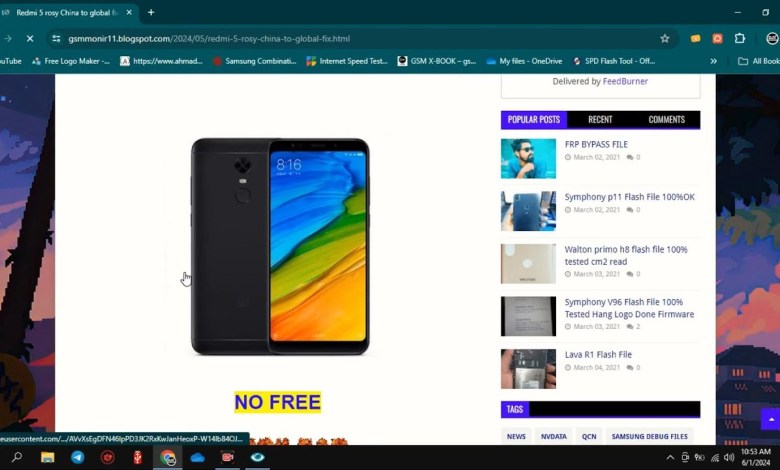Switch to the Recent tab
The image size is (780, 470).
tap(600, 119)
